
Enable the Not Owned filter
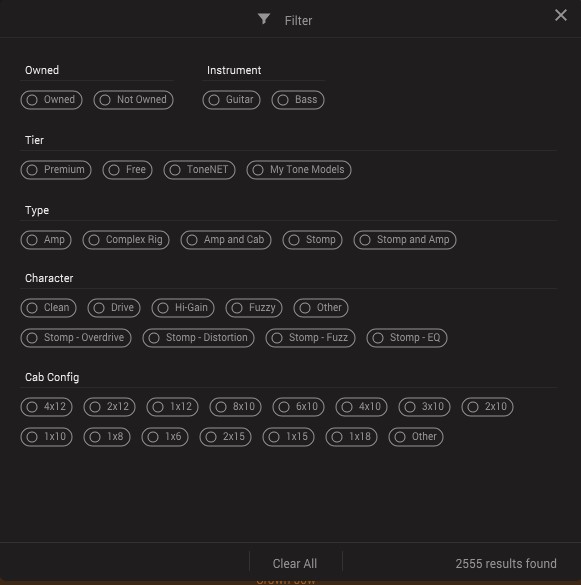coord(134,100)
